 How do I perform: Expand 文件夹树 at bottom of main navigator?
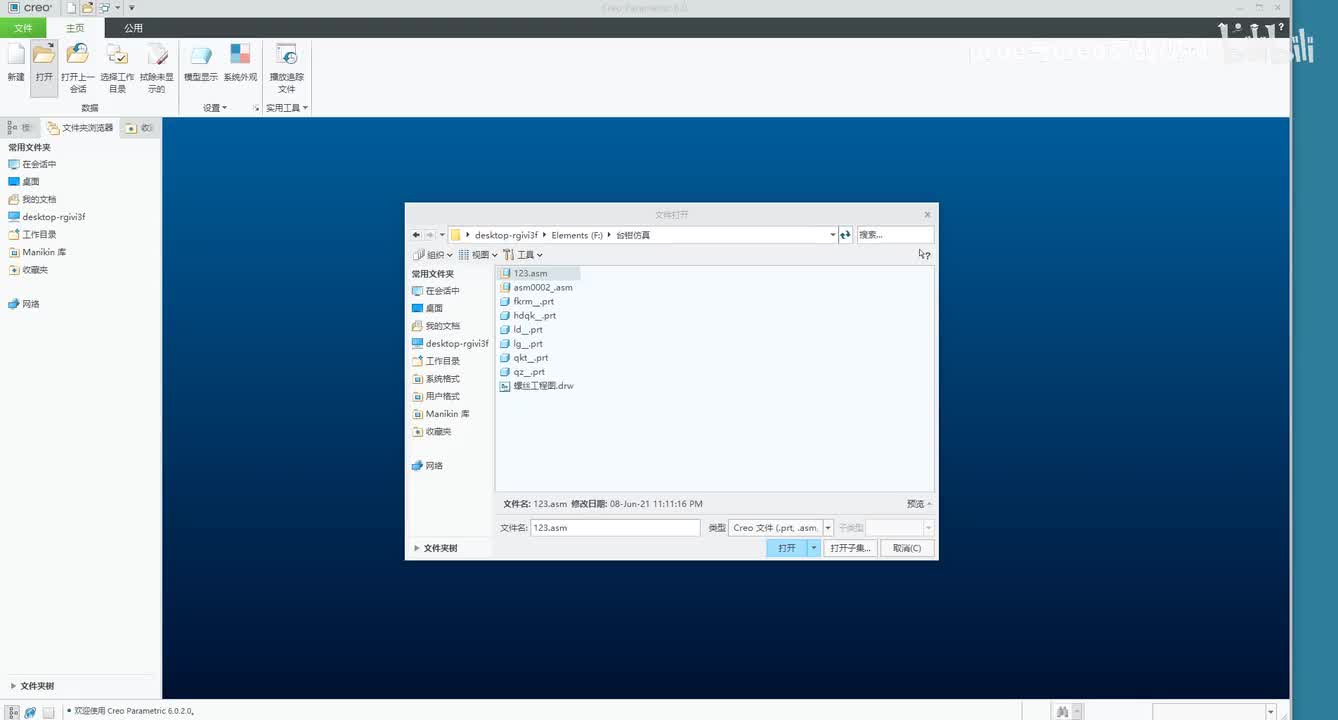[x=33, y=686]
